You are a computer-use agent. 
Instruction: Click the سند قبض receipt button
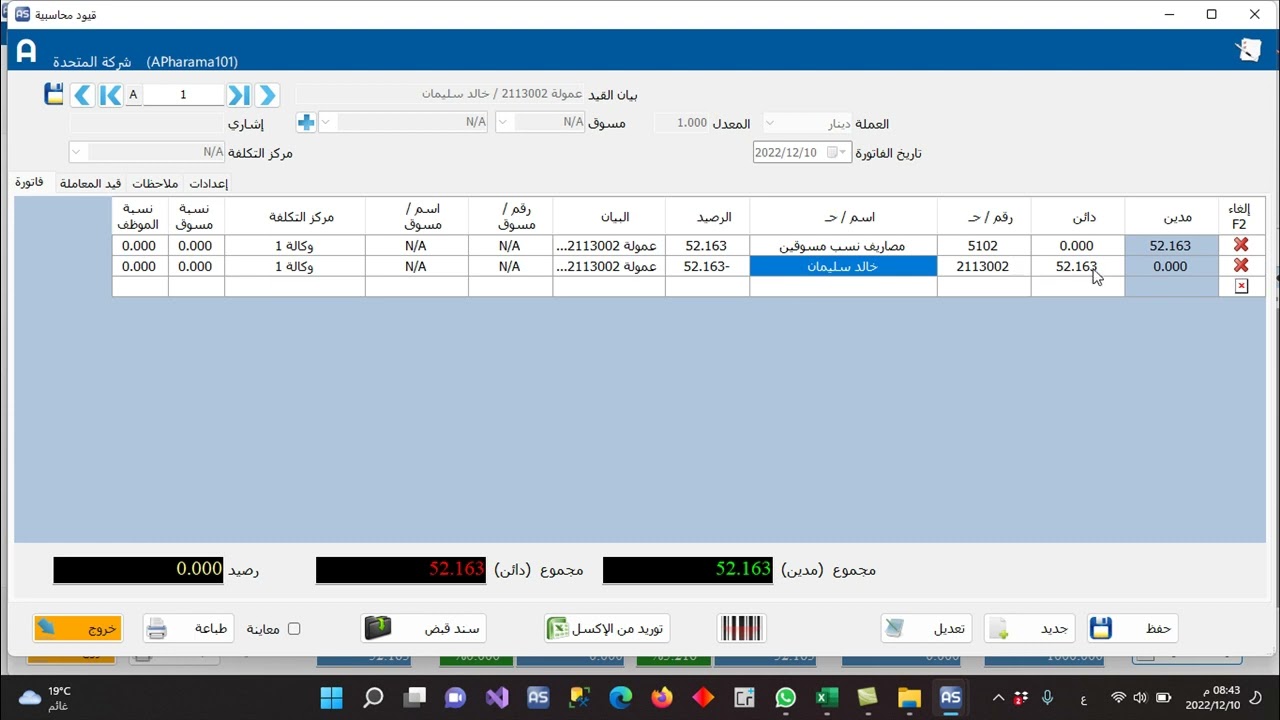424,628
